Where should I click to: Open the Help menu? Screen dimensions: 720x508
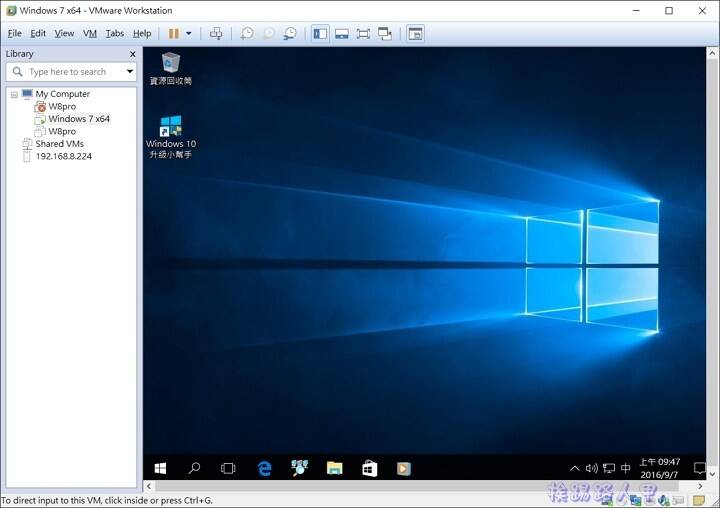click(142, 34)
